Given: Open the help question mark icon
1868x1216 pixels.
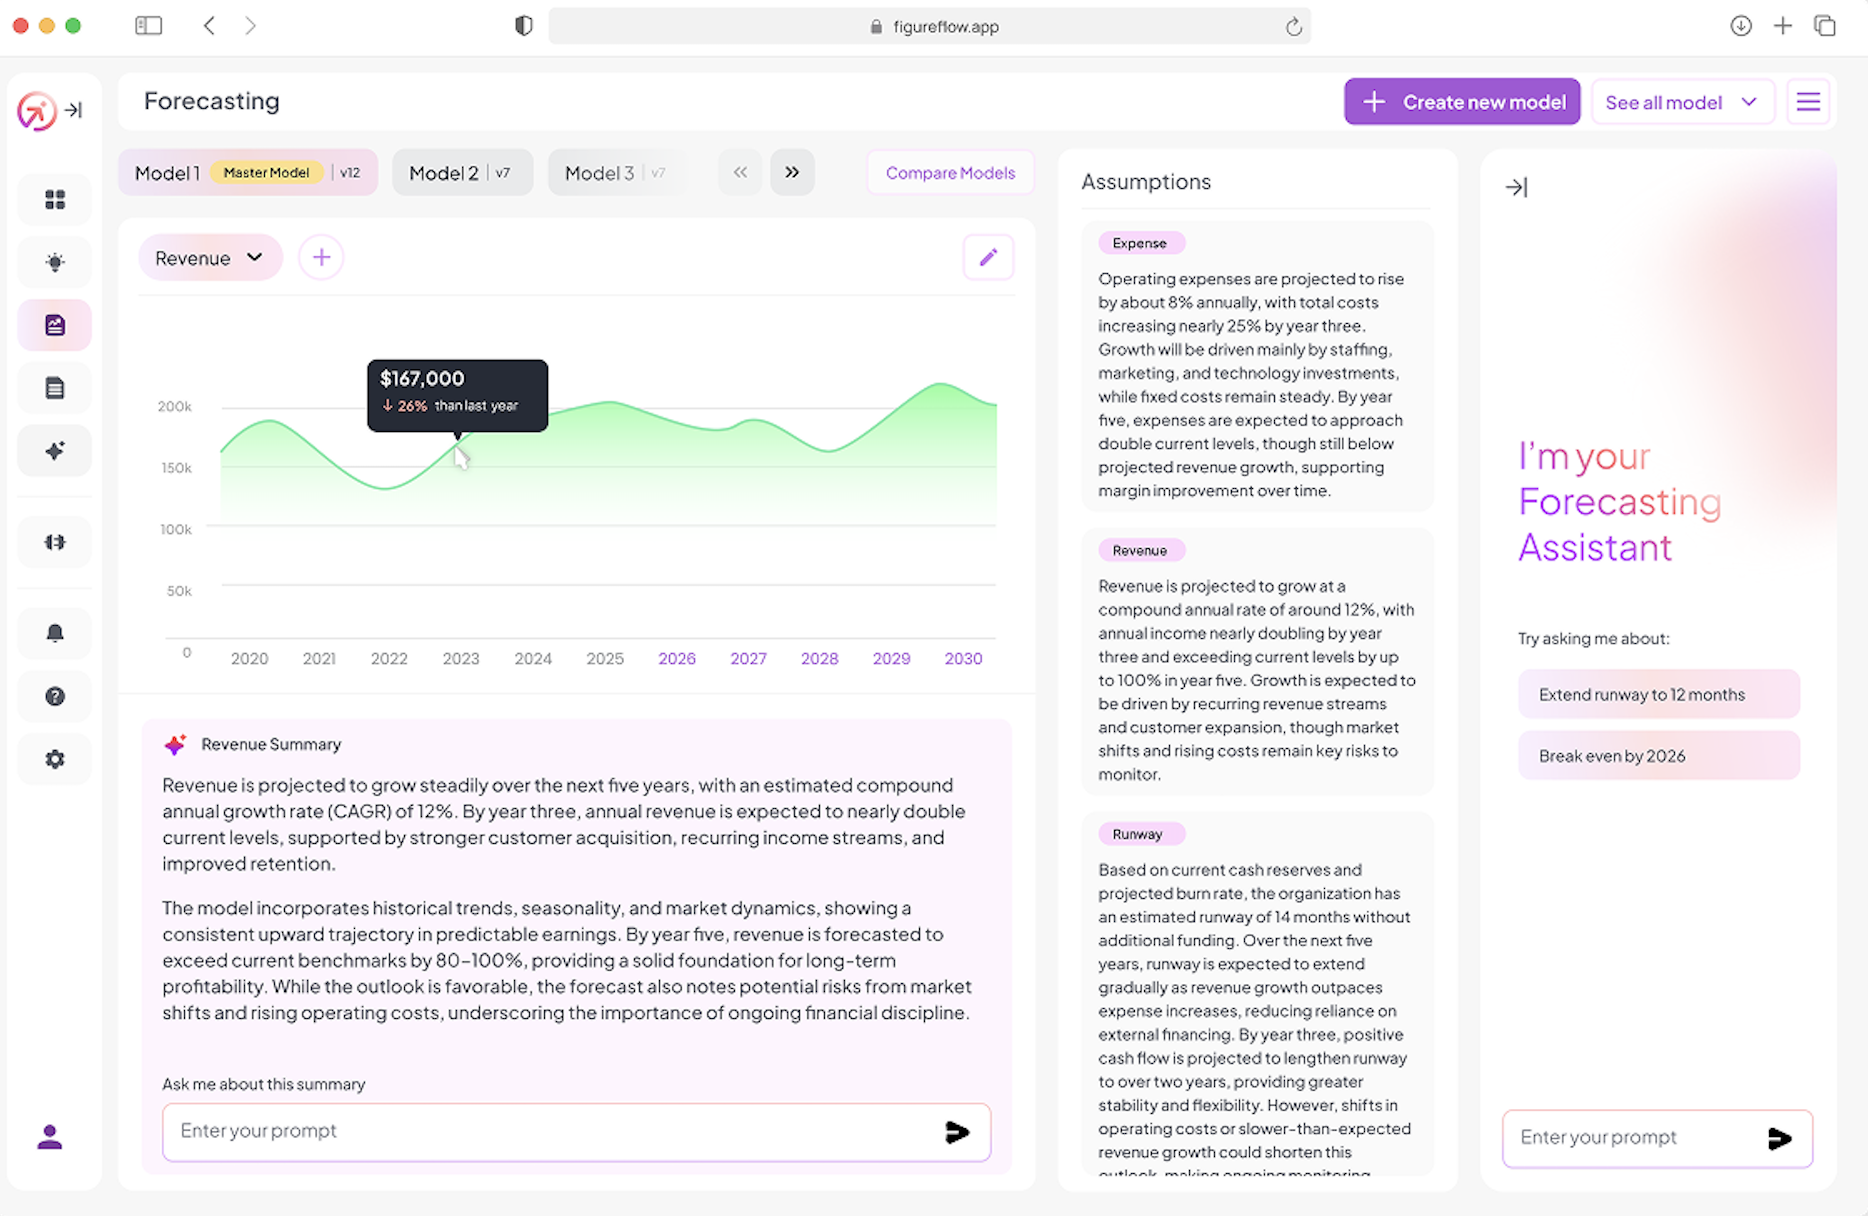Looking at the screenshot, I should click(55, 696).
